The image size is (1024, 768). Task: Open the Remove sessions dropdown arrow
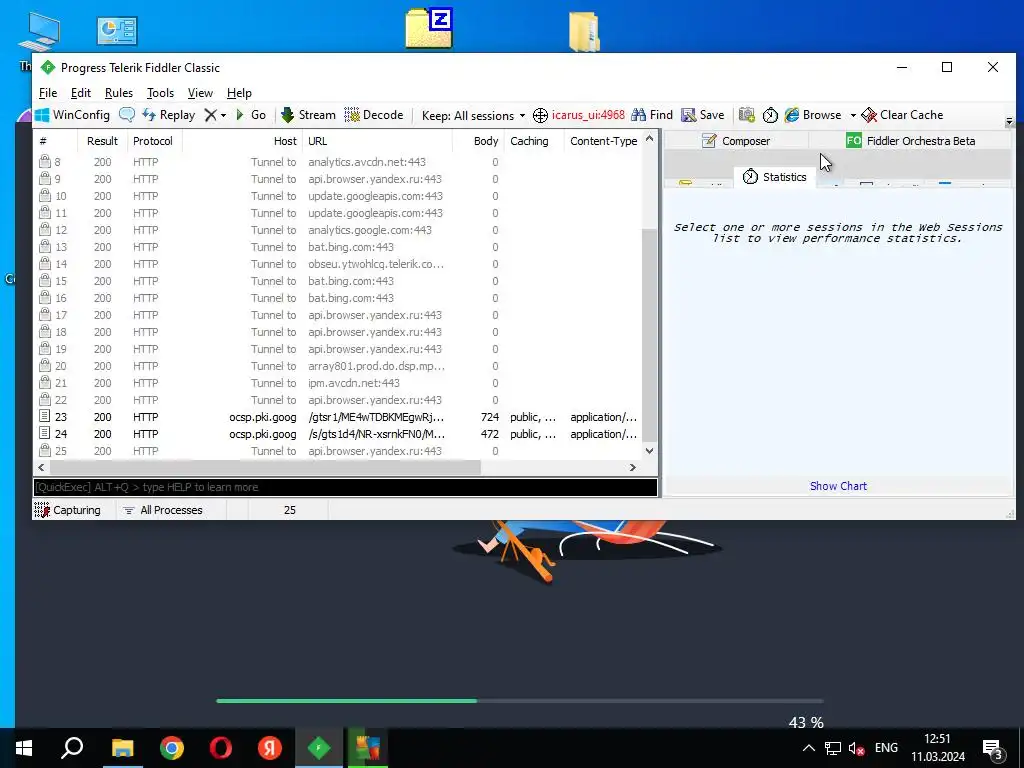[223, 116]
